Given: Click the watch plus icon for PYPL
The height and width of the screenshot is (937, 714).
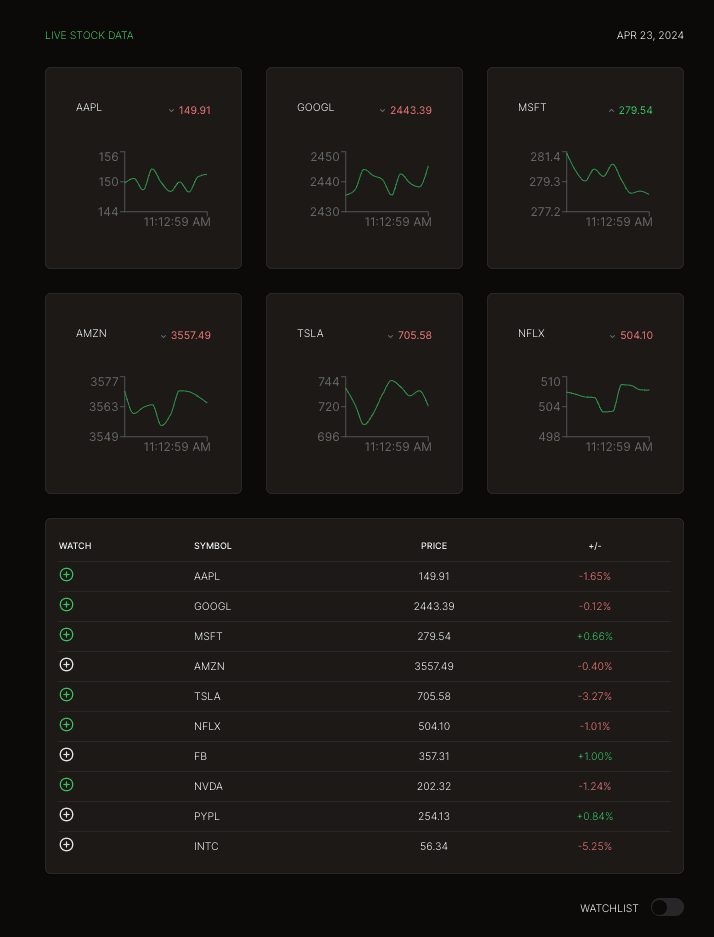Looking at the screenshot, I should click(x=67, y=815).
